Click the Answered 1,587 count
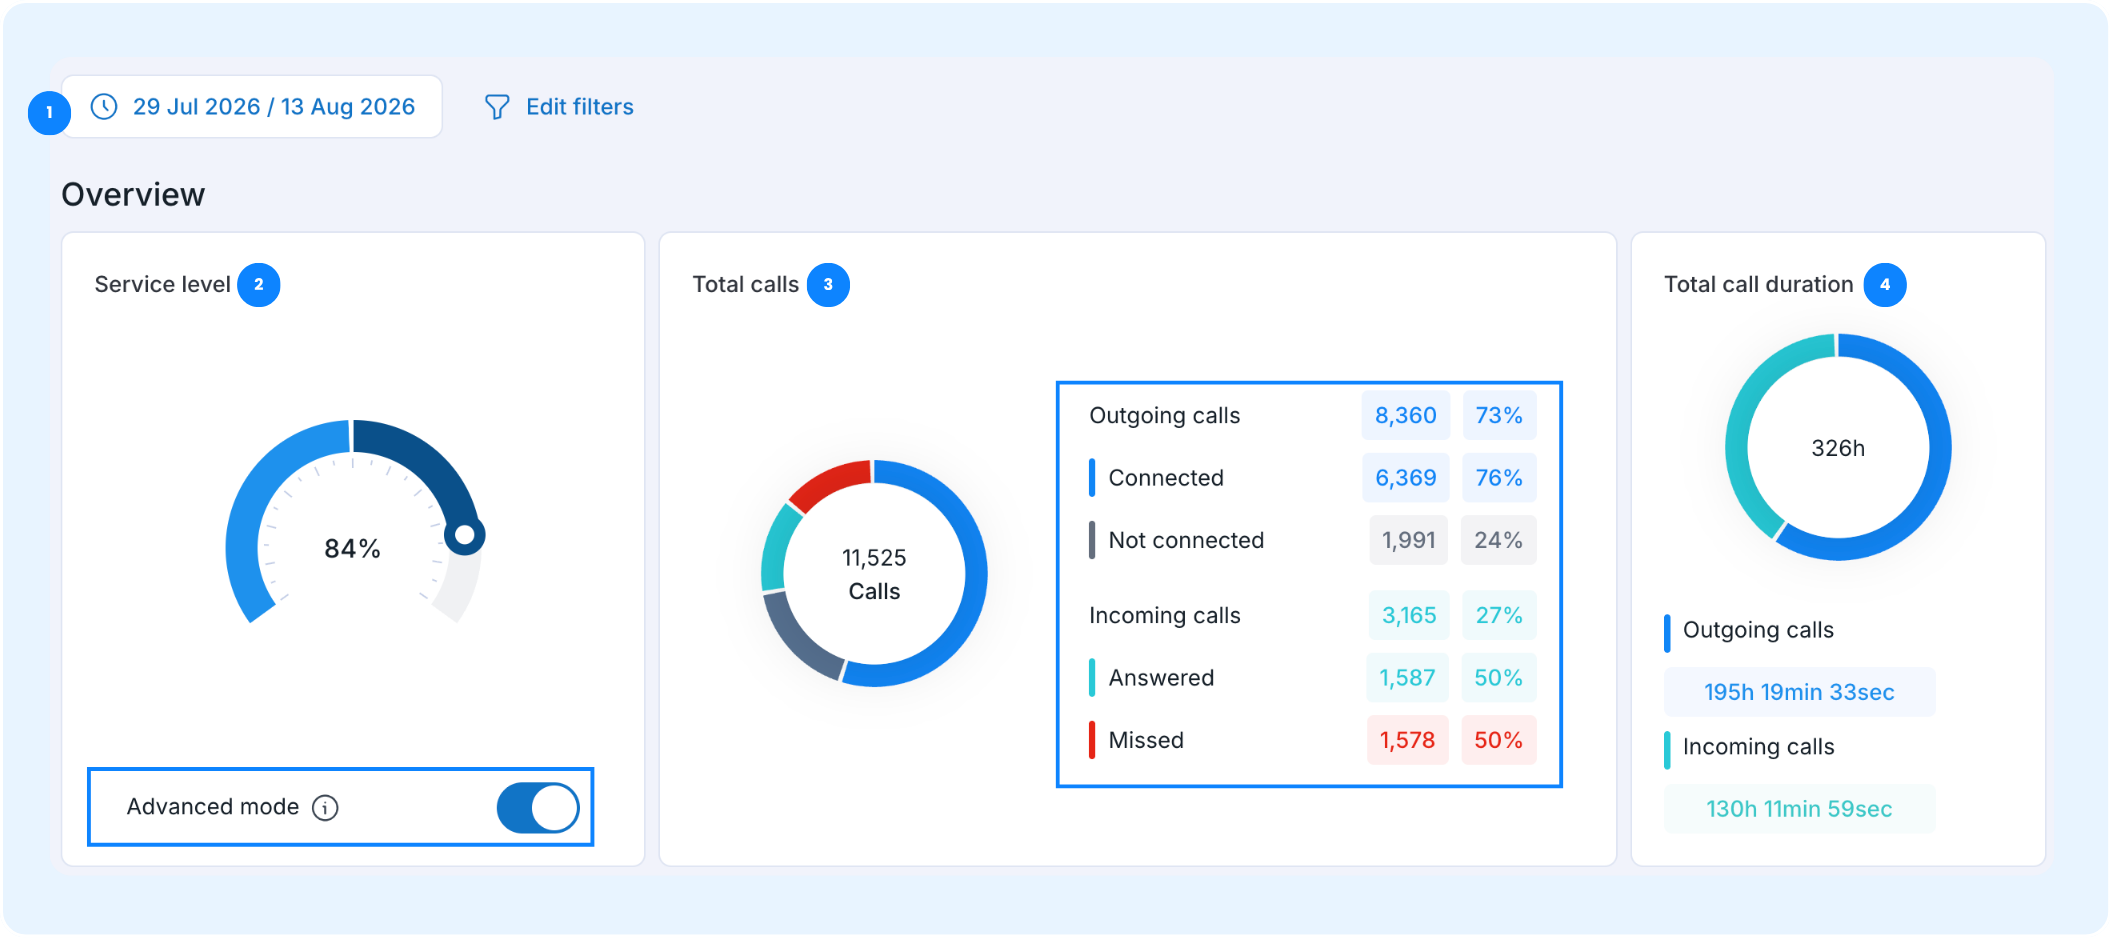 [x=1407, y=678]
